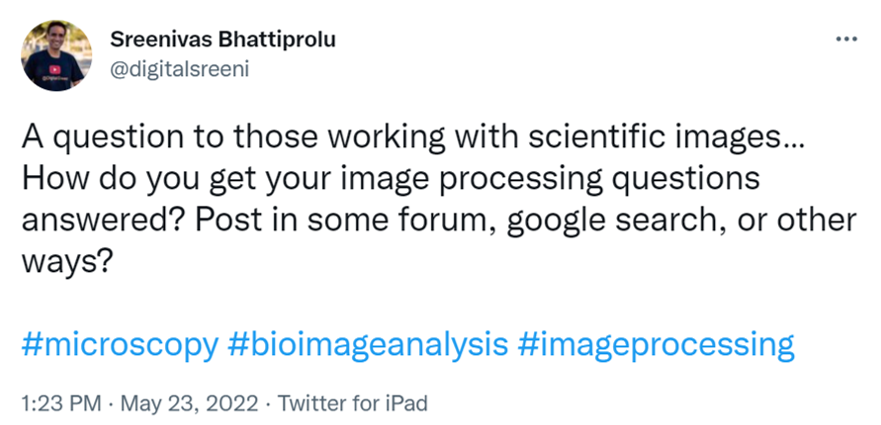Viewport: 881px width, 425px height.
Task: Open the tweet's more options ellipsis
Action: pyautogui.click(x=846, y=39)
